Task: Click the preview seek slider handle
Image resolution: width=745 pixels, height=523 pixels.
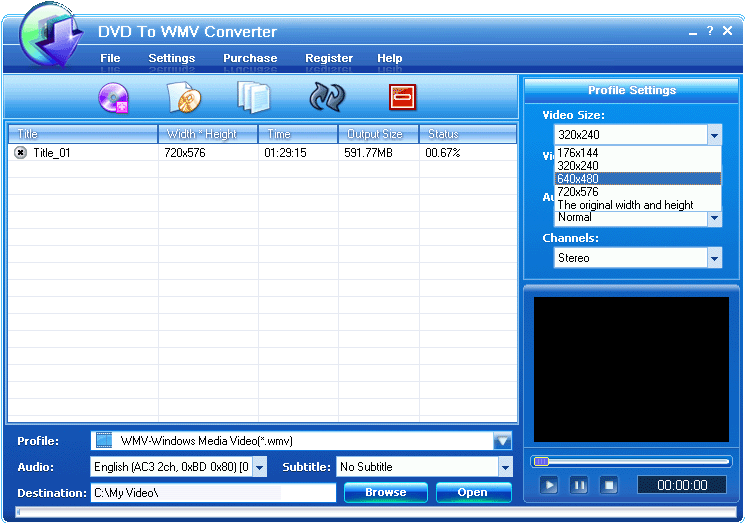Action: click(541, 461)
